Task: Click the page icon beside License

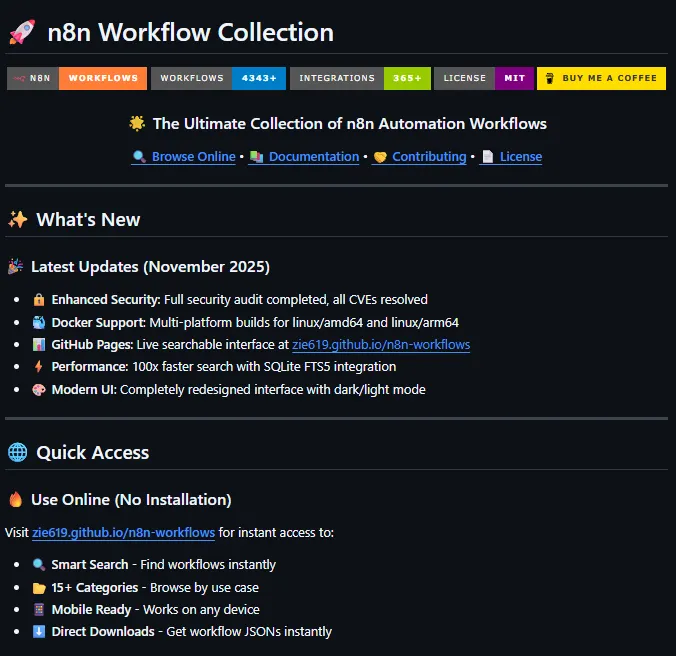Action: tap(488, 156)
